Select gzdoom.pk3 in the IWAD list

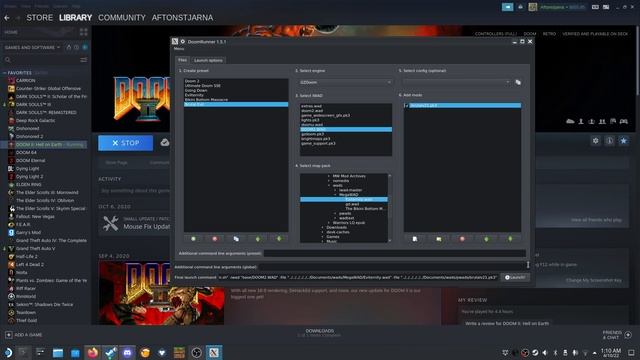346,134
